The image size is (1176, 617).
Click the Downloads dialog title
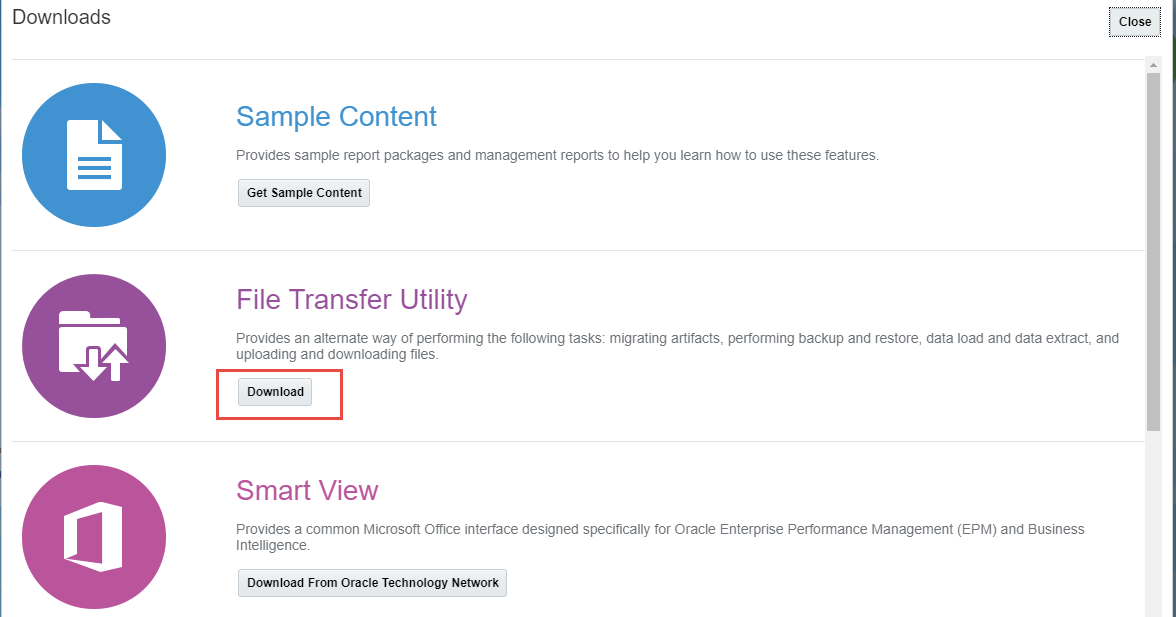pyautogui.click(x=61, y=17)
